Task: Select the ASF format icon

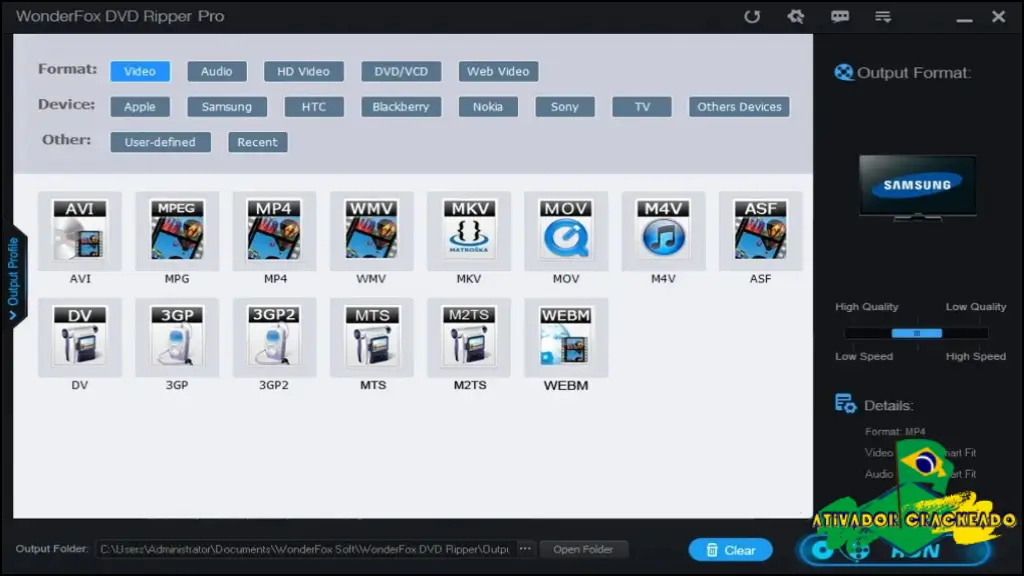Action: [x=760, y=231]
